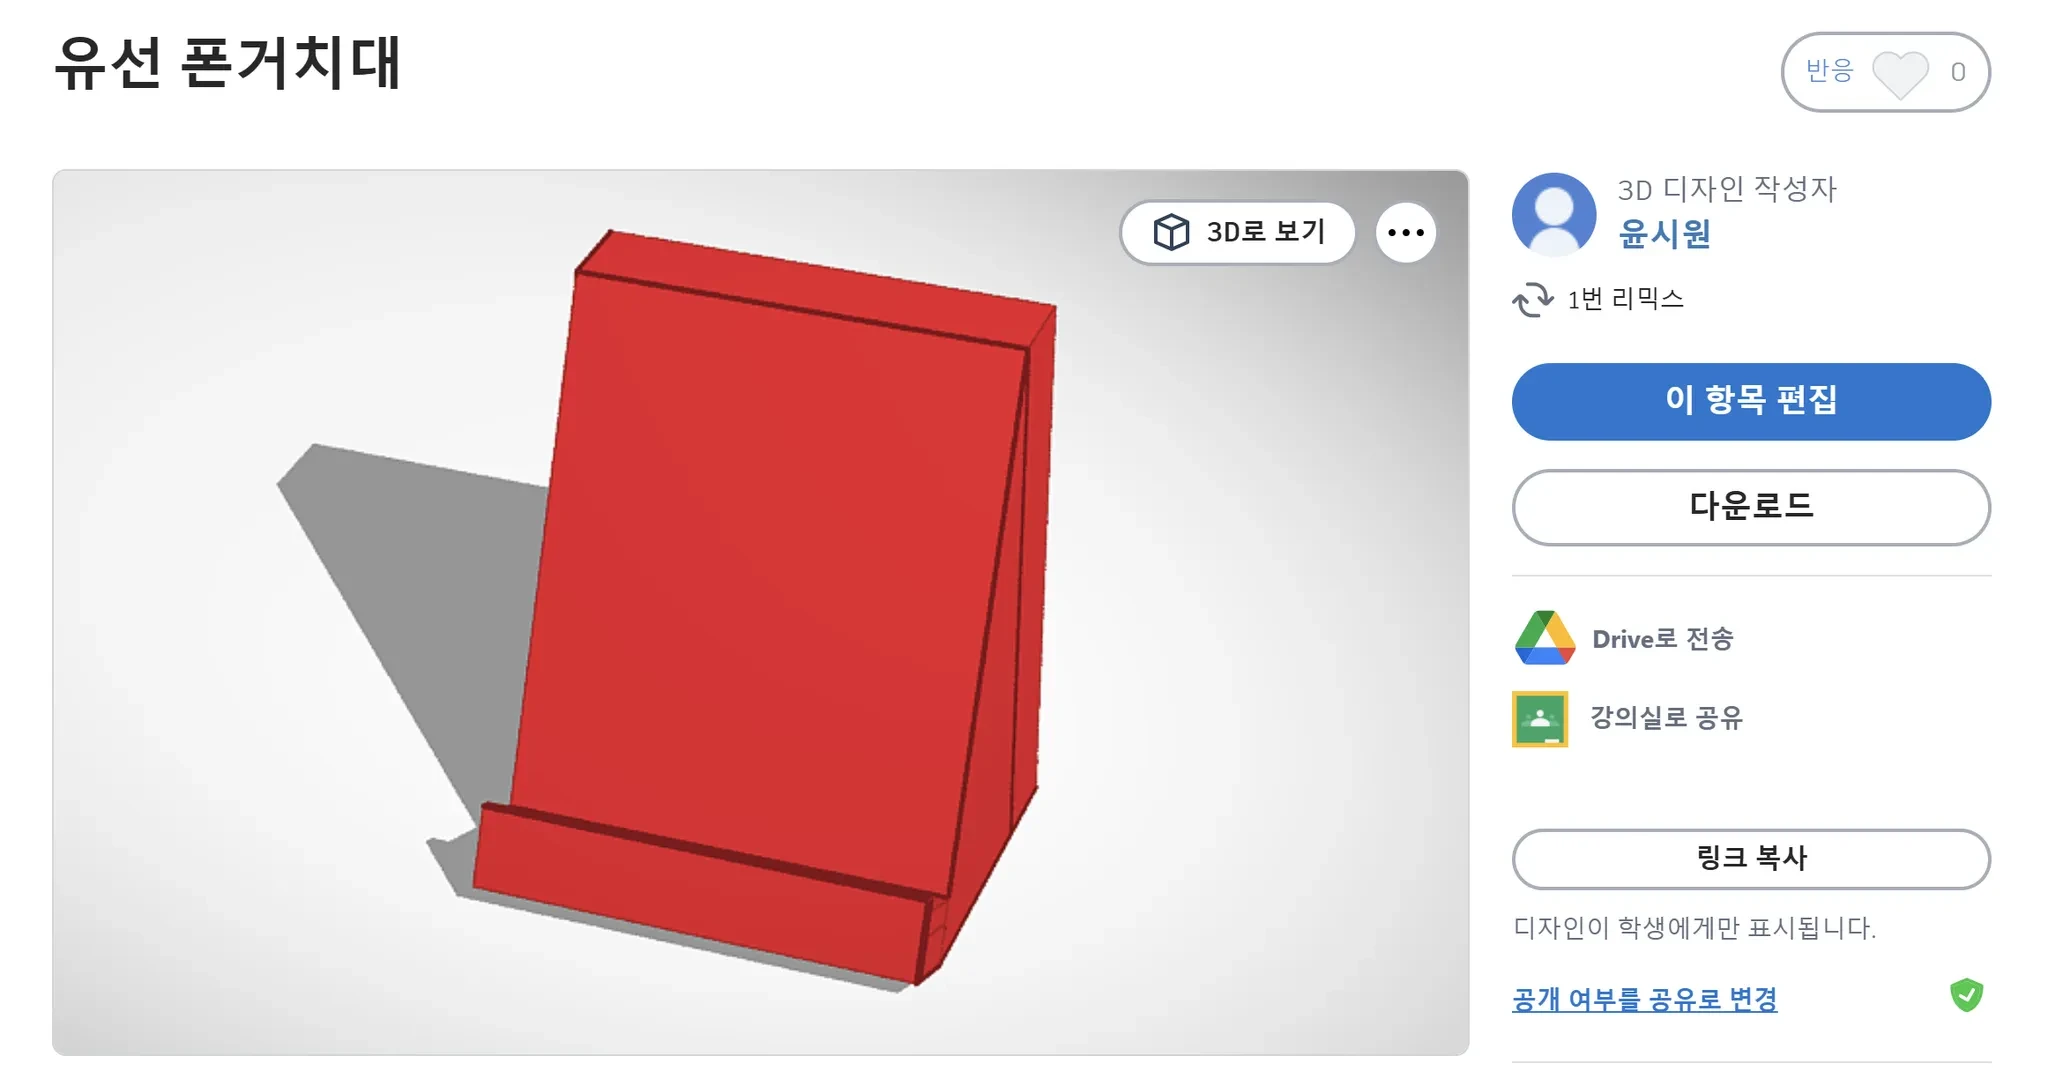
Task: Copy link with 링크 복사 button
Action: [x=1751, y=858]
